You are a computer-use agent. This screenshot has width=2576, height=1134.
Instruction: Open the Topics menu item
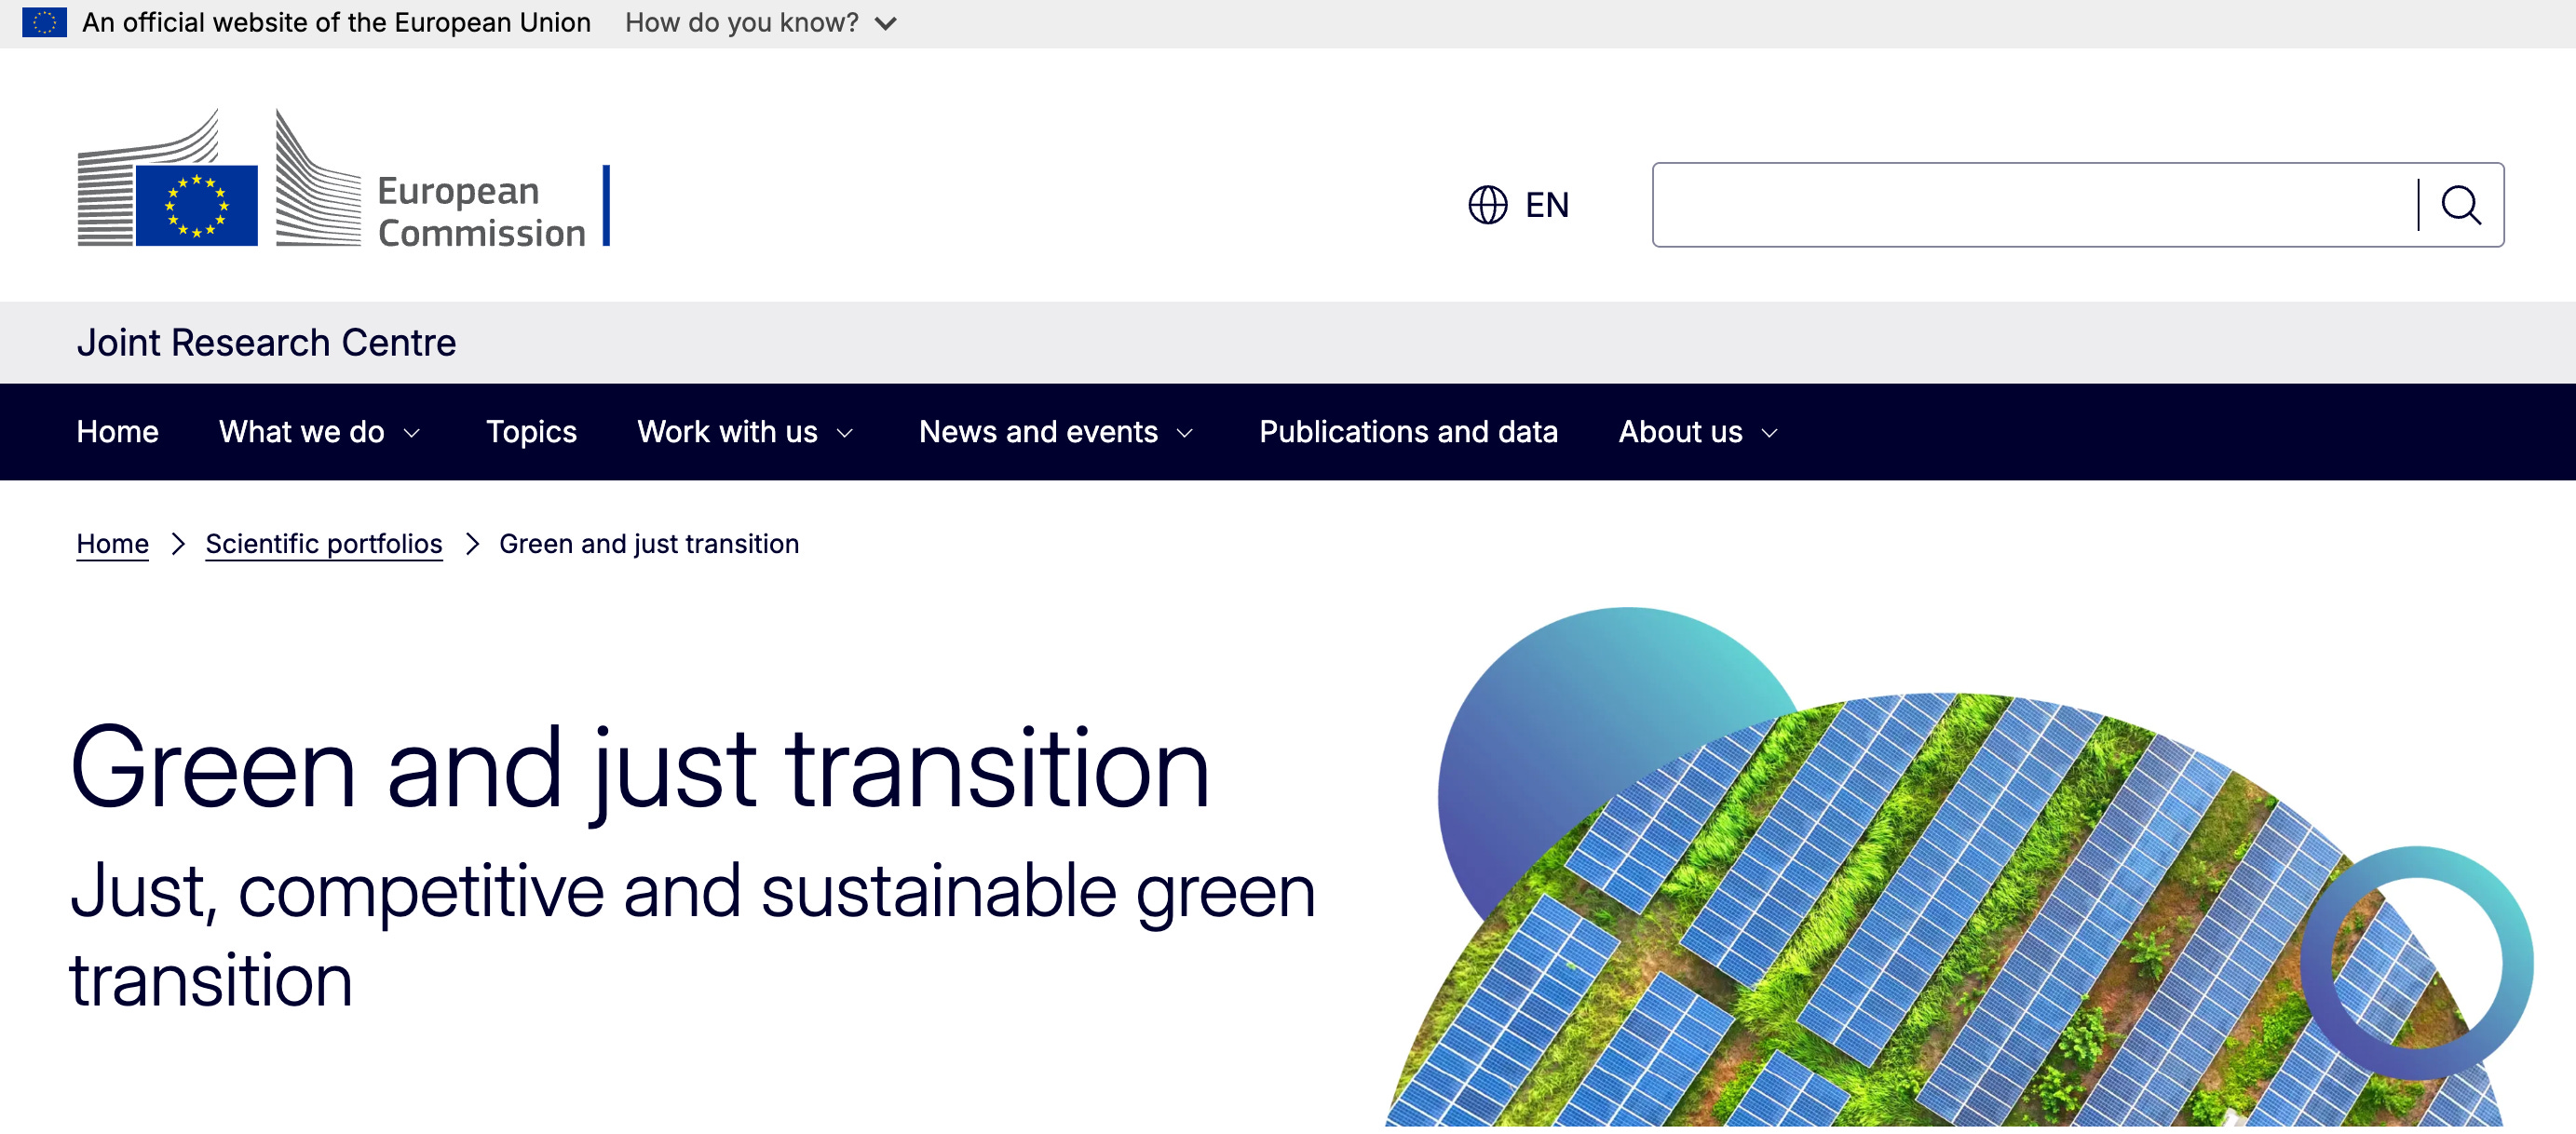pyautogui.click(x=531, y=432)
